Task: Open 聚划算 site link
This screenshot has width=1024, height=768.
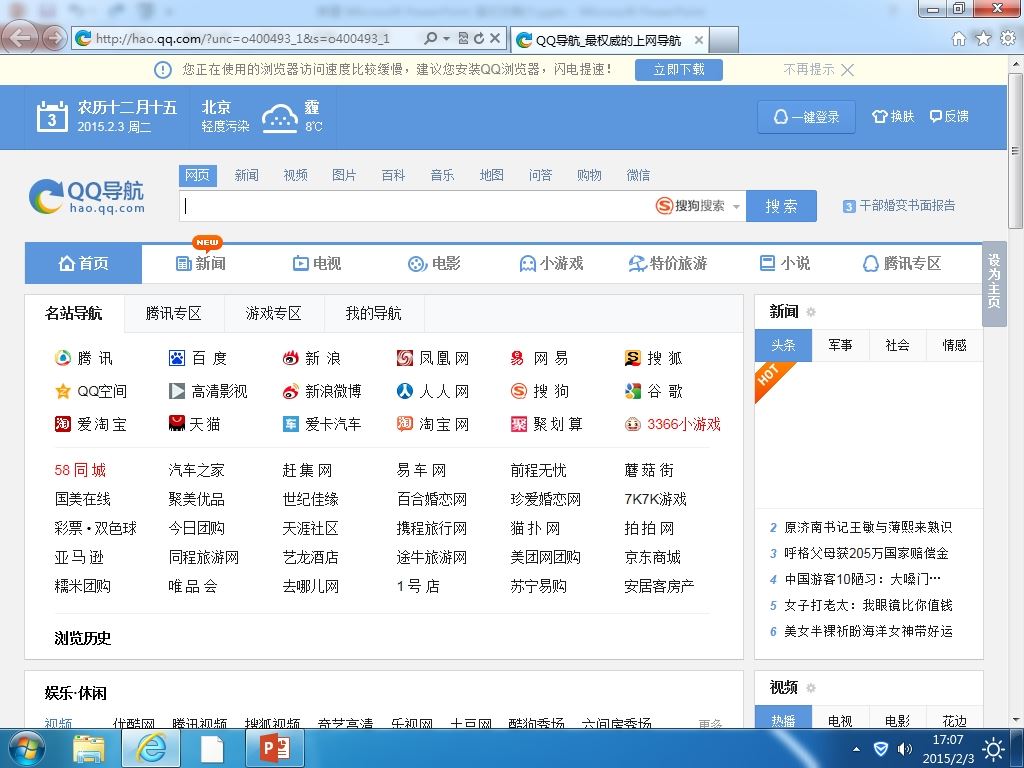Action: (x=547, y=424)
